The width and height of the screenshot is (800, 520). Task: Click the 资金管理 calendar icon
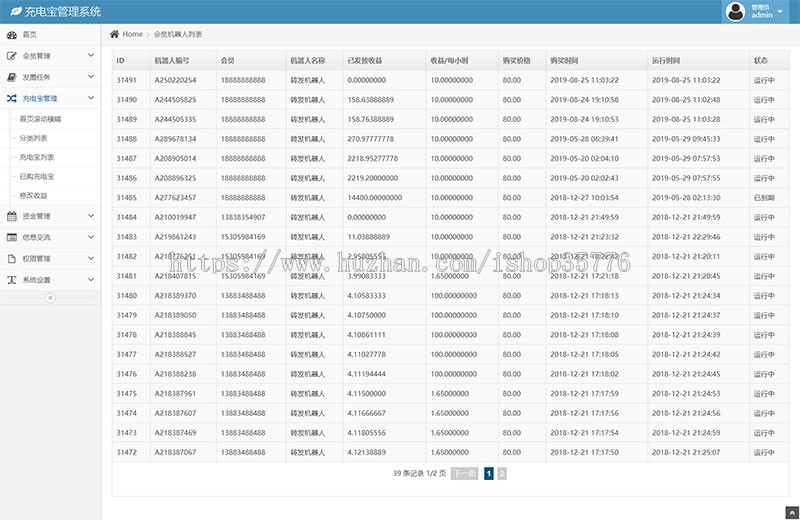coord(11,216)
